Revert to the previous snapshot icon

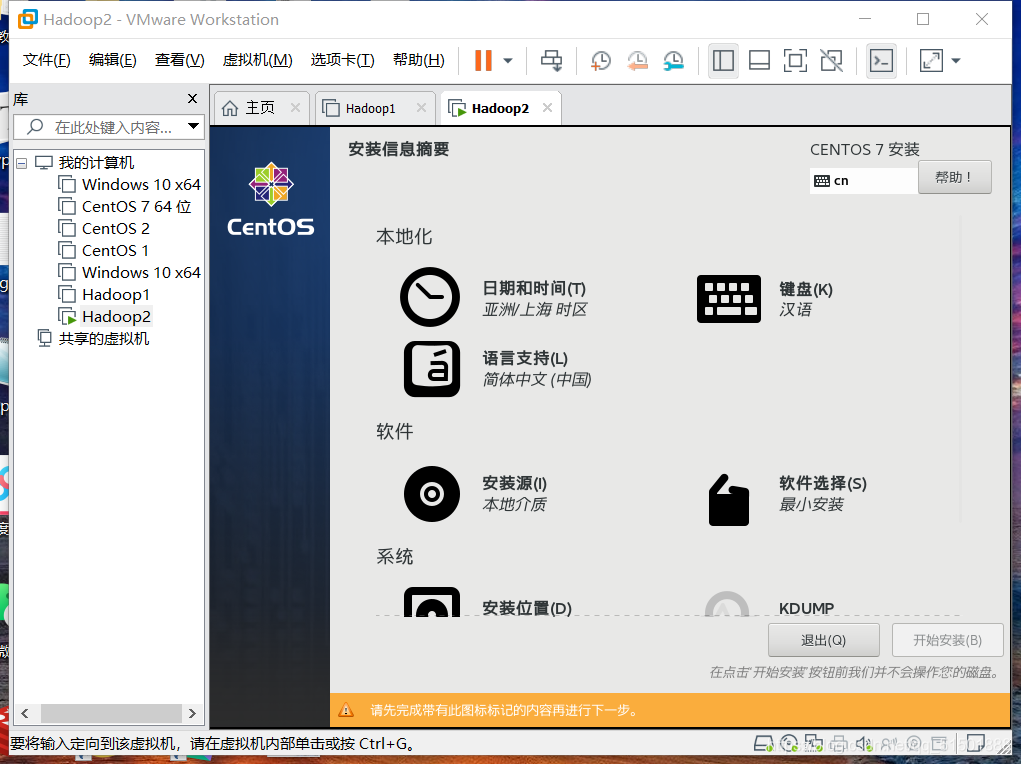pos(637,61)
